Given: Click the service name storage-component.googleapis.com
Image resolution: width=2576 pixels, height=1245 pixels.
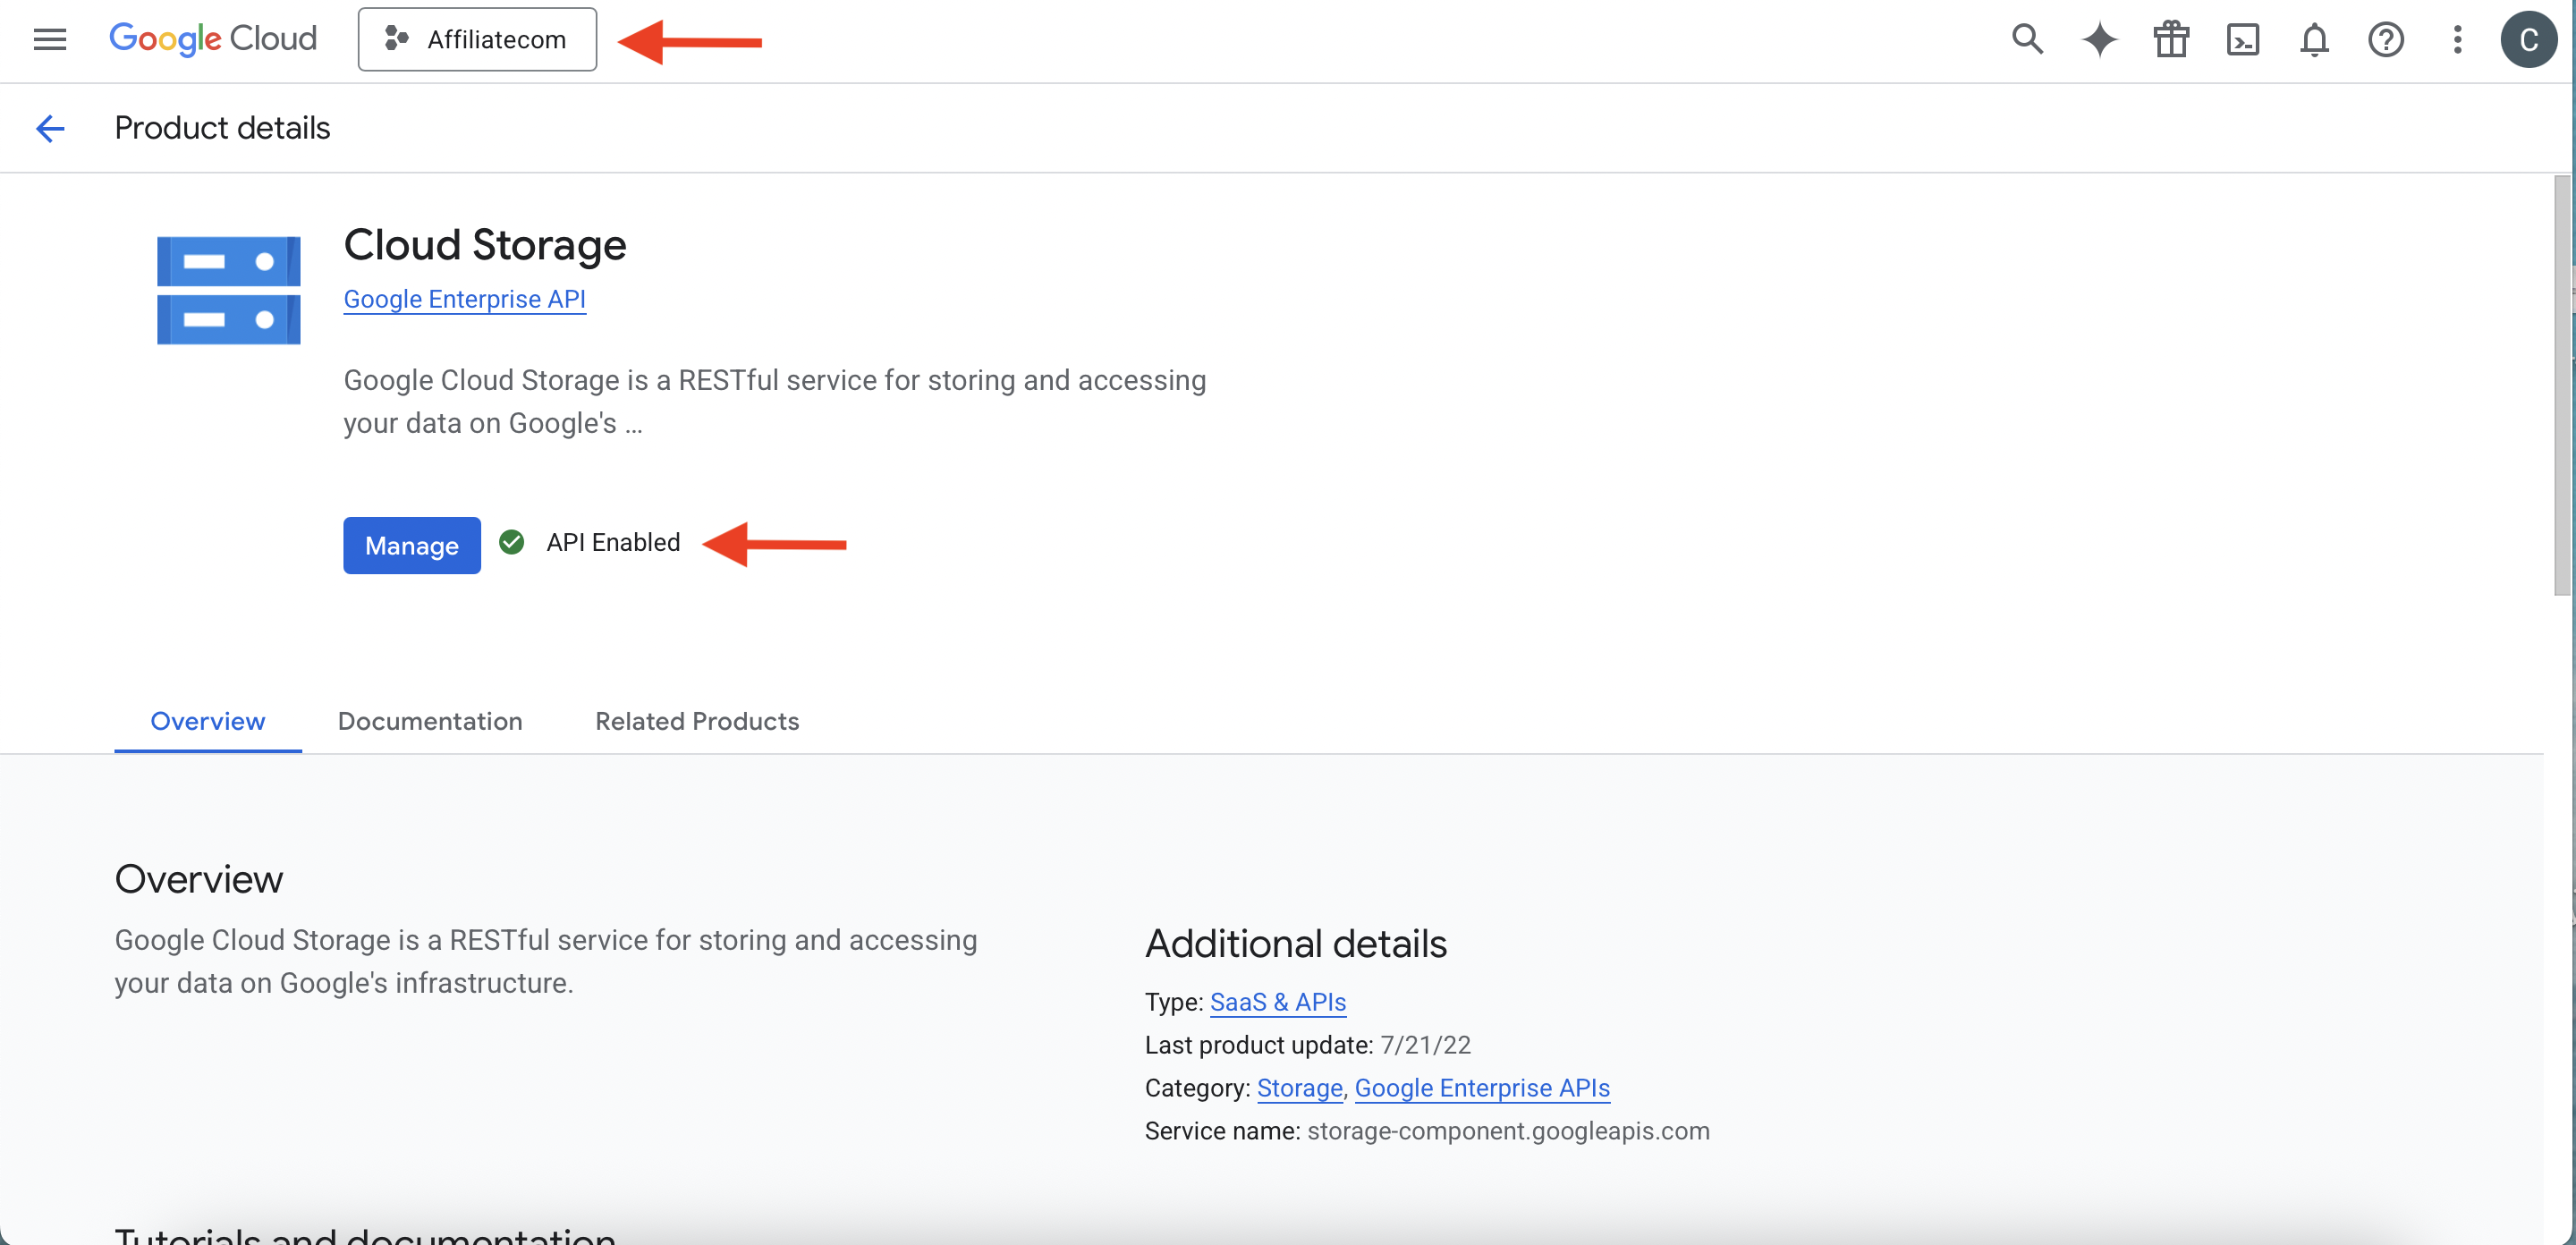Looking at the screenshot, I should click(x=1508, y=1131).
